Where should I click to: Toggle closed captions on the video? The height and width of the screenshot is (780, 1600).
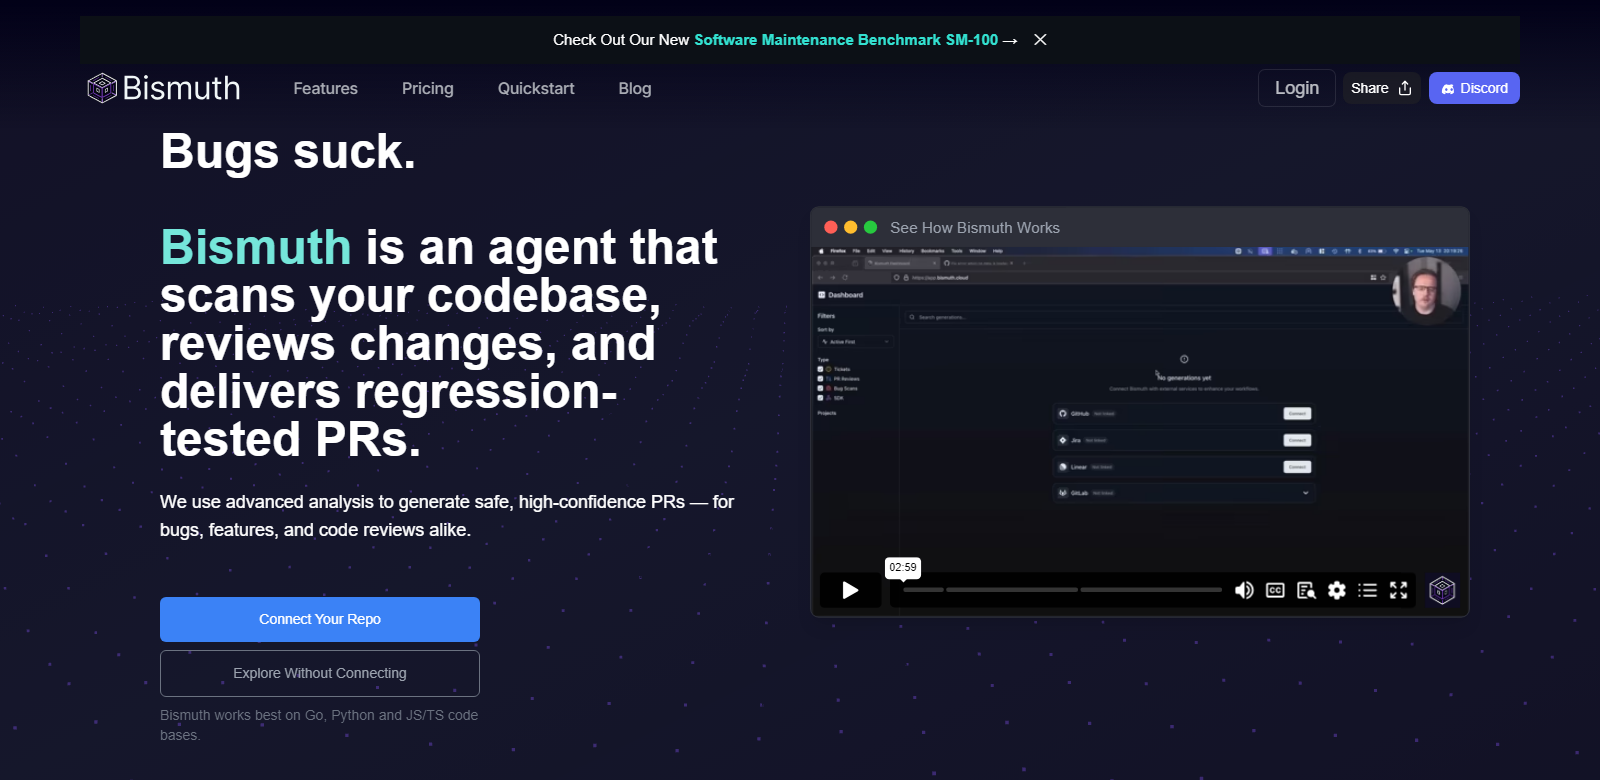click(x=1275, y=590)
